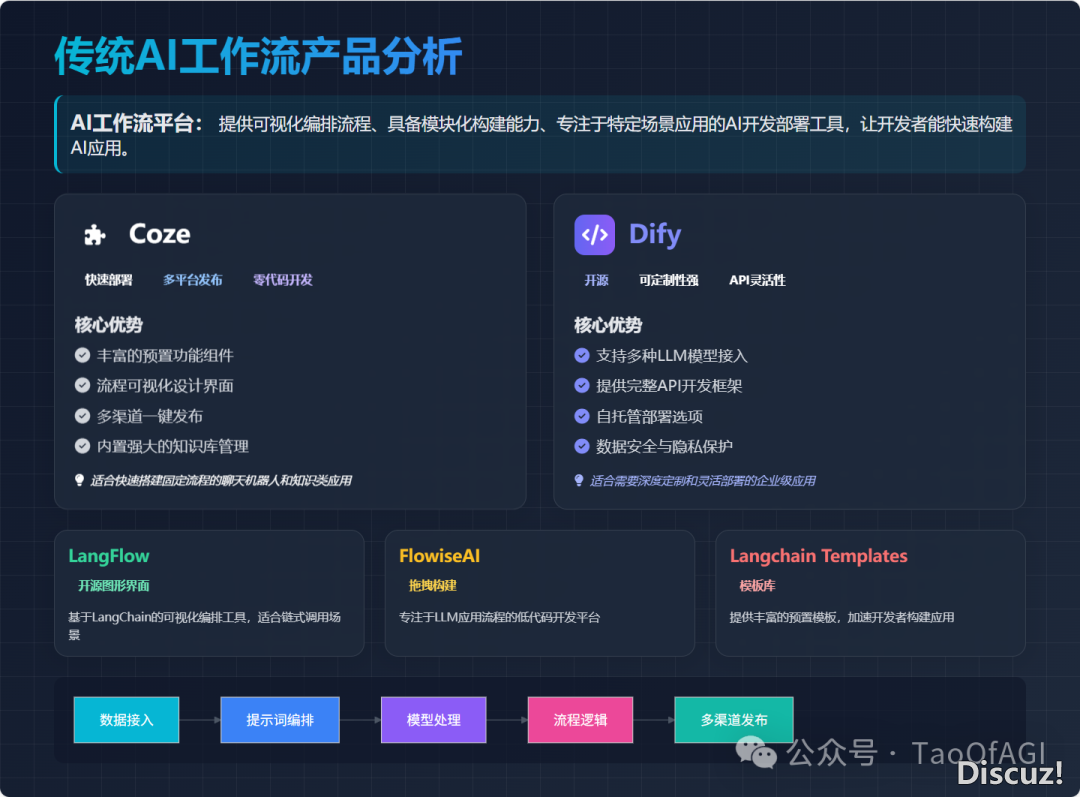Click the purple 模型处理 step box

coord(433,720)
